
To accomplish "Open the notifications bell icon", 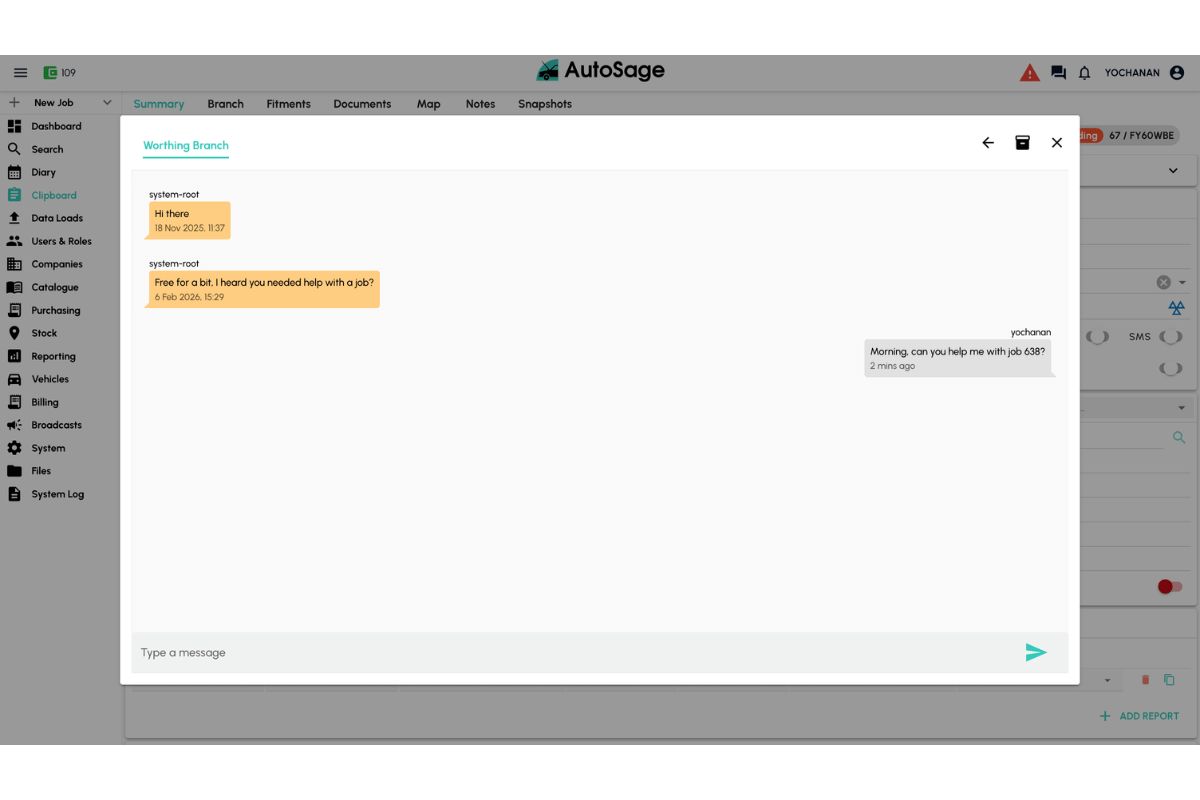I will click(1084, 73).
